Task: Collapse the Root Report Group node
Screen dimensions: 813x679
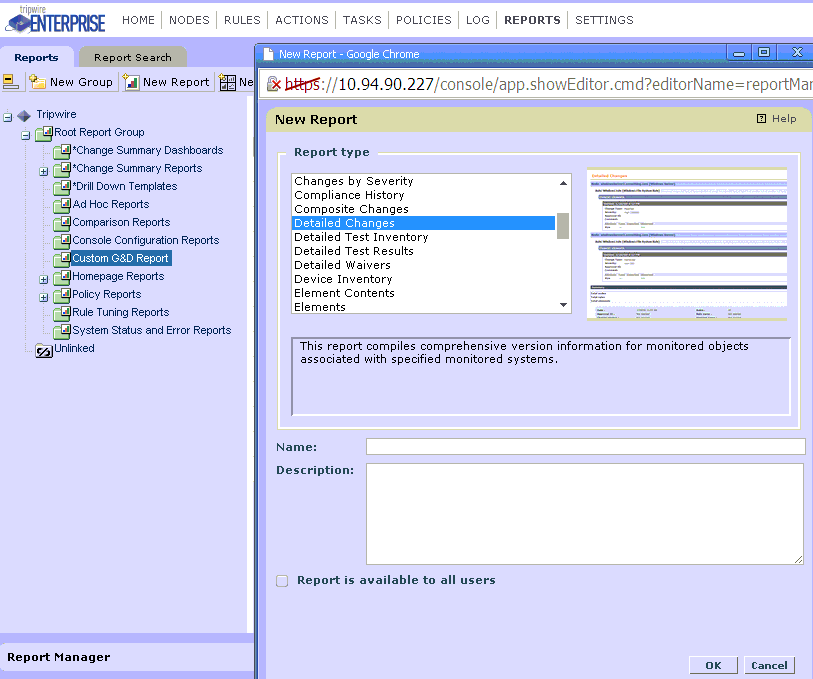Action: tap(26, 134)
